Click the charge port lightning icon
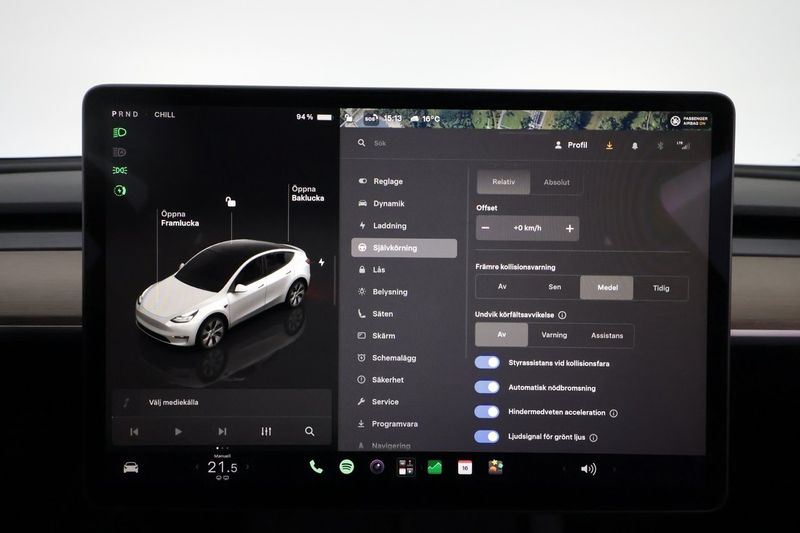 pyautogui.click(x=321, y=262)
